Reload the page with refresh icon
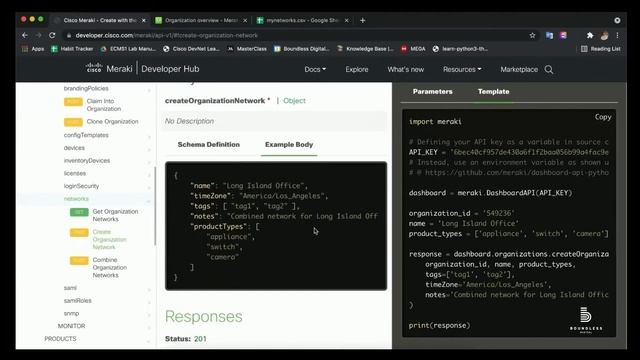 pyautogui.click(x=52, y=36)
